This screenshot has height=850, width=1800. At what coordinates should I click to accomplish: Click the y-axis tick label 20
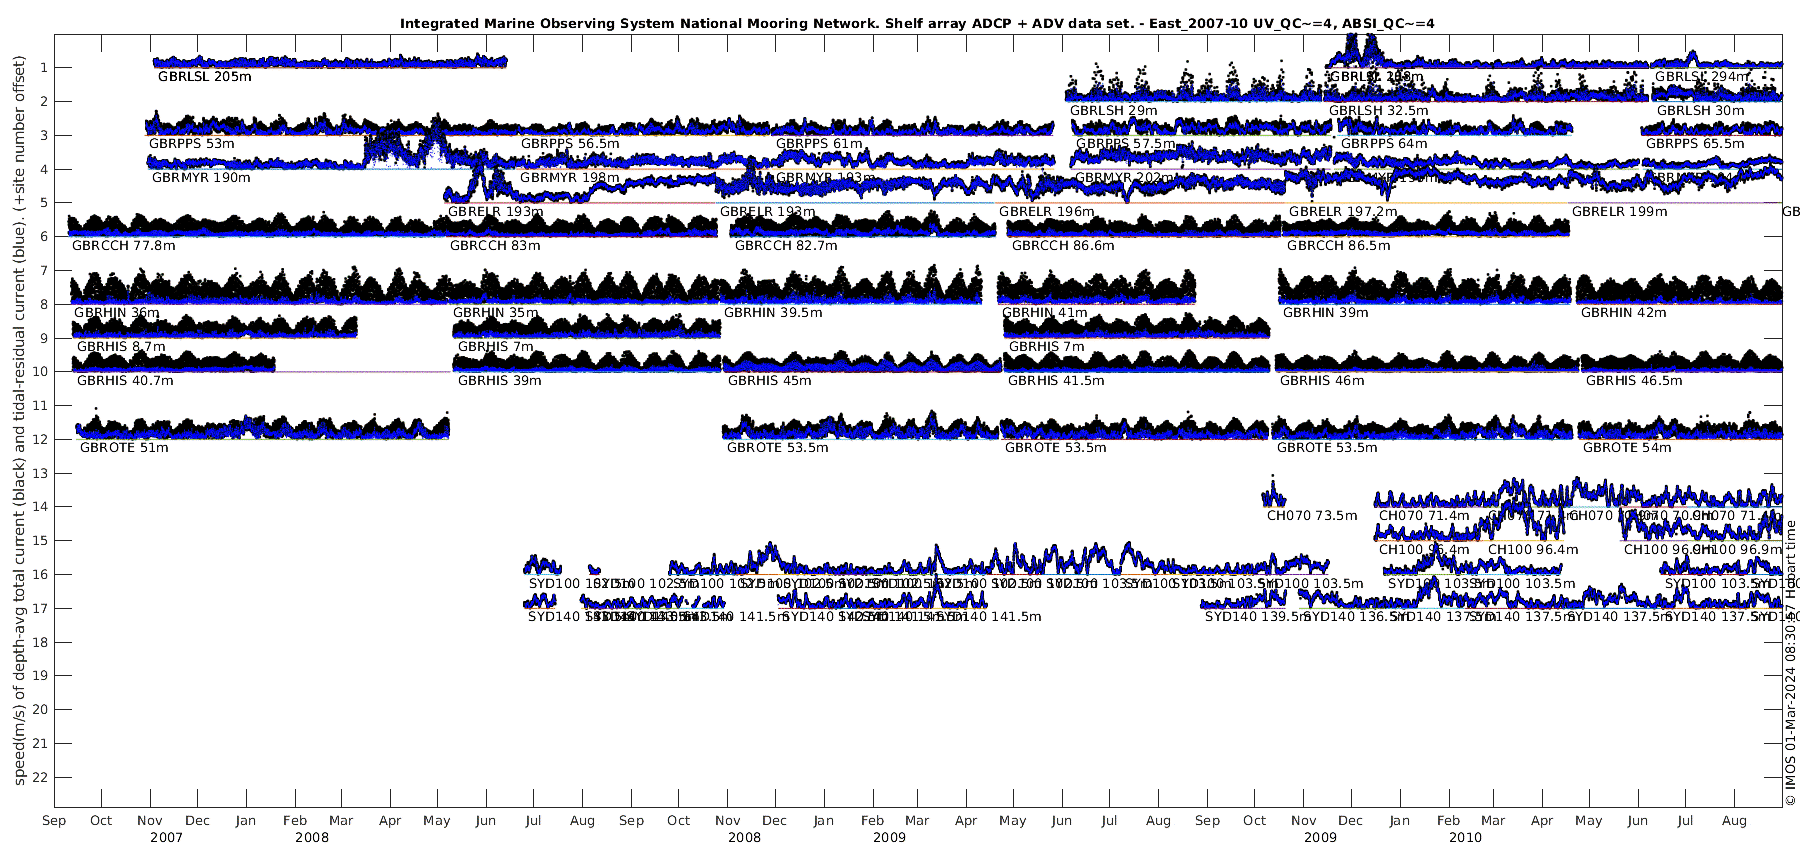[x=42, y=710]
